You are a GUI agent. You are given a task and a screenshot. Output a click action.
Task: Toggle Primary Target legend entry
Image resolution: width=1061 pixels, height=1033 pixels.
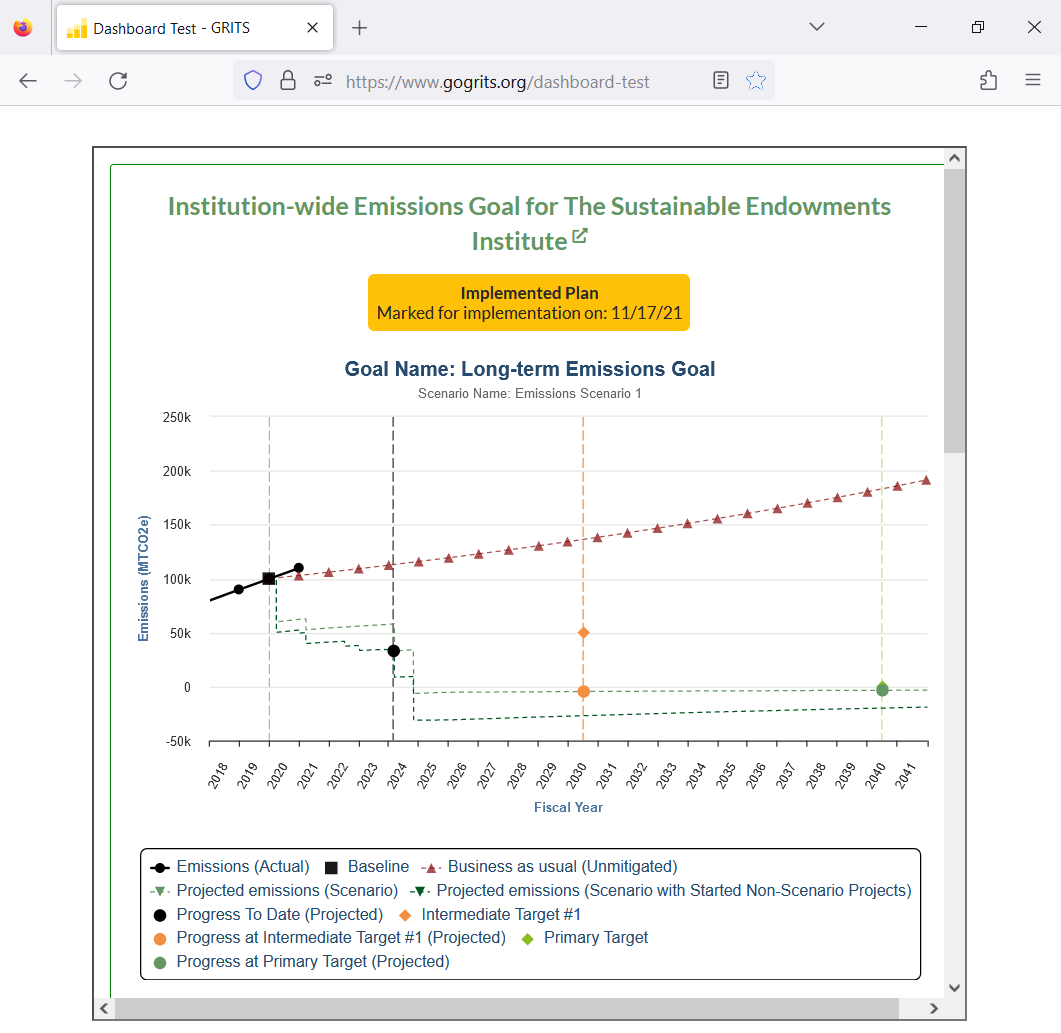coord(585,938)
